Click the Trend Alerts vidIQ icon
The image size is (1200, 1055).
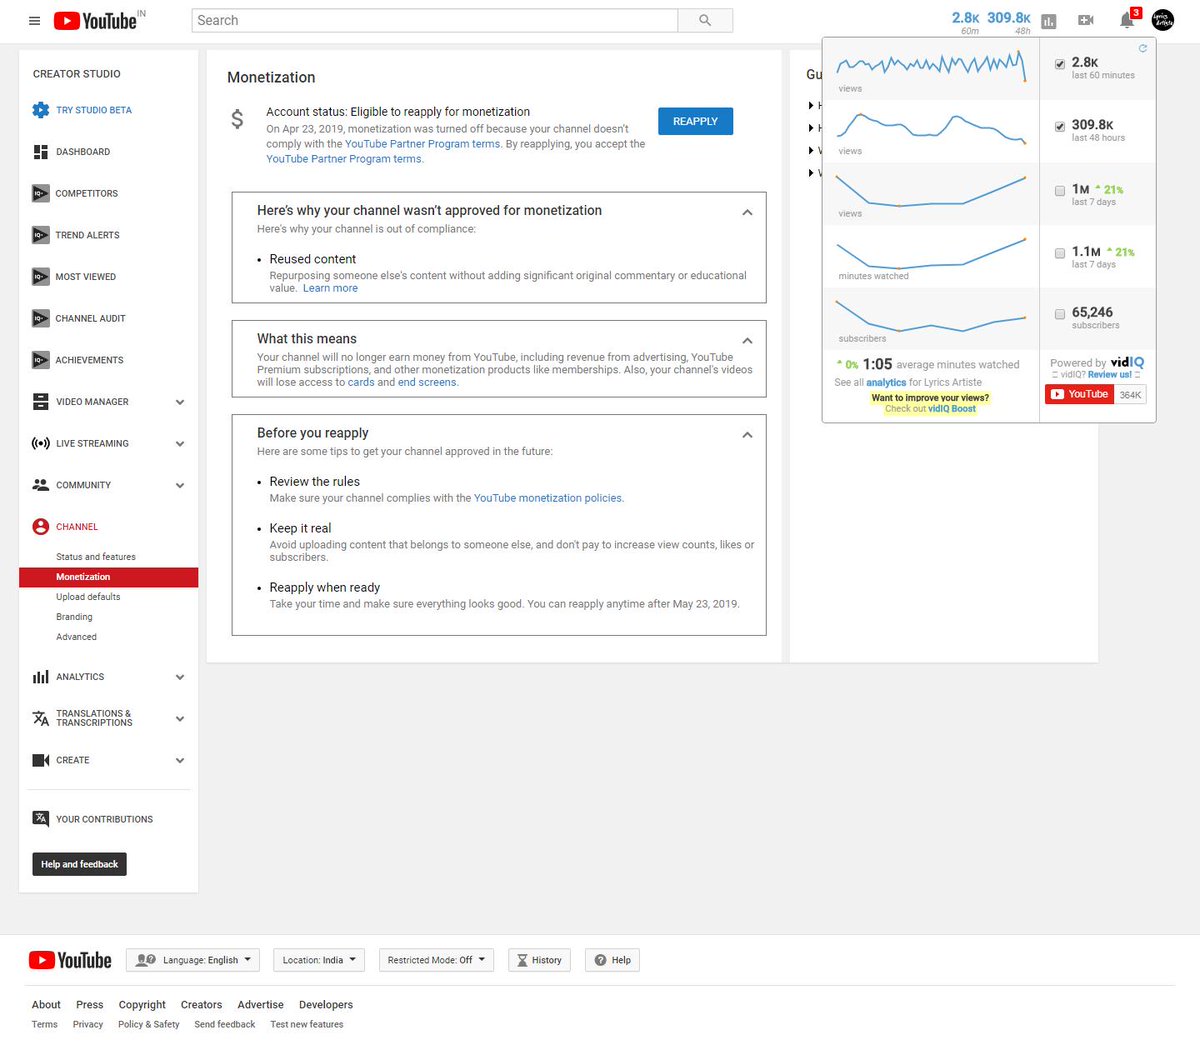tap(41, 235)
